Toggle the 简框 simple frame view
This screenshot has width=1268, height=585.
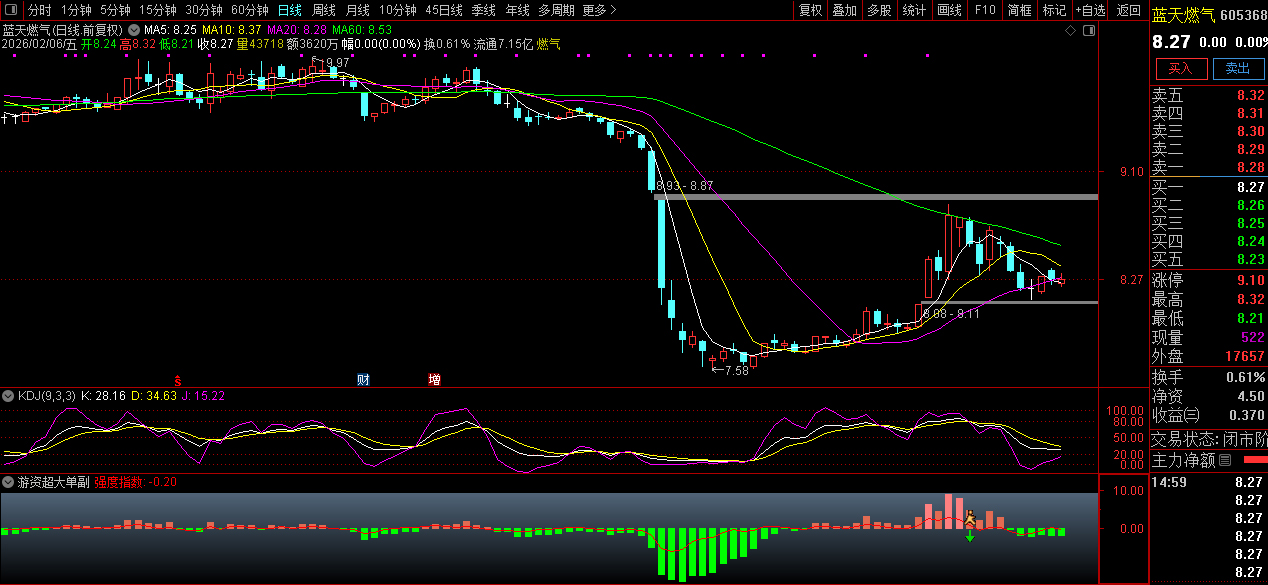coord(1020,10)
